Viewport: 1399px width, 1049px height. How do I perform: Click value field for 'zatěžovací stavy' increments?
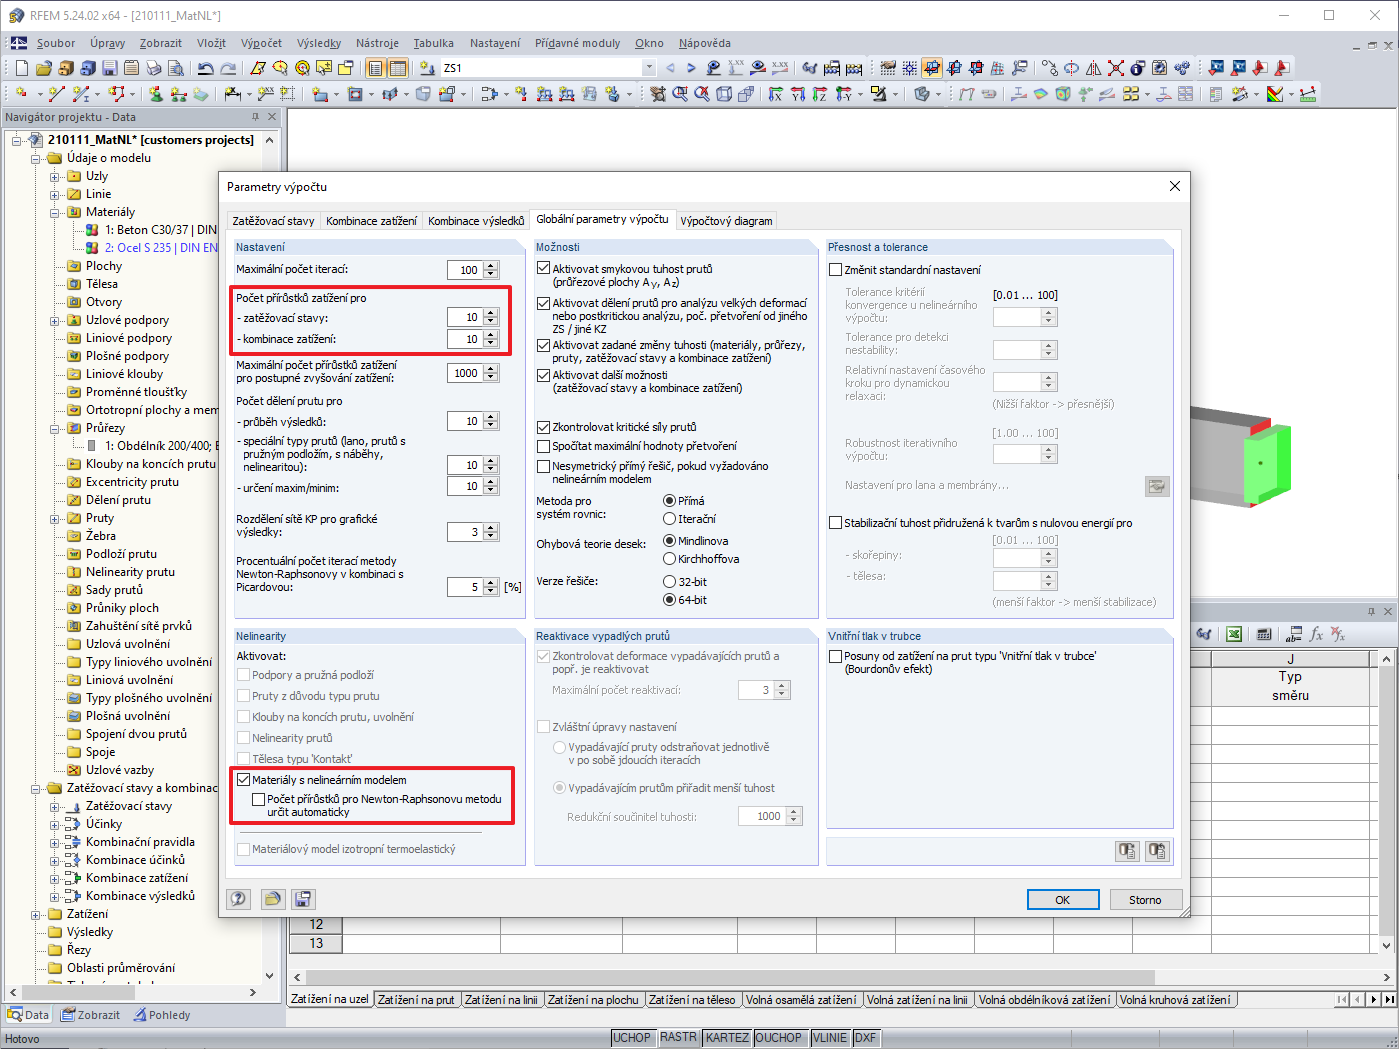(x=465, y=317)
